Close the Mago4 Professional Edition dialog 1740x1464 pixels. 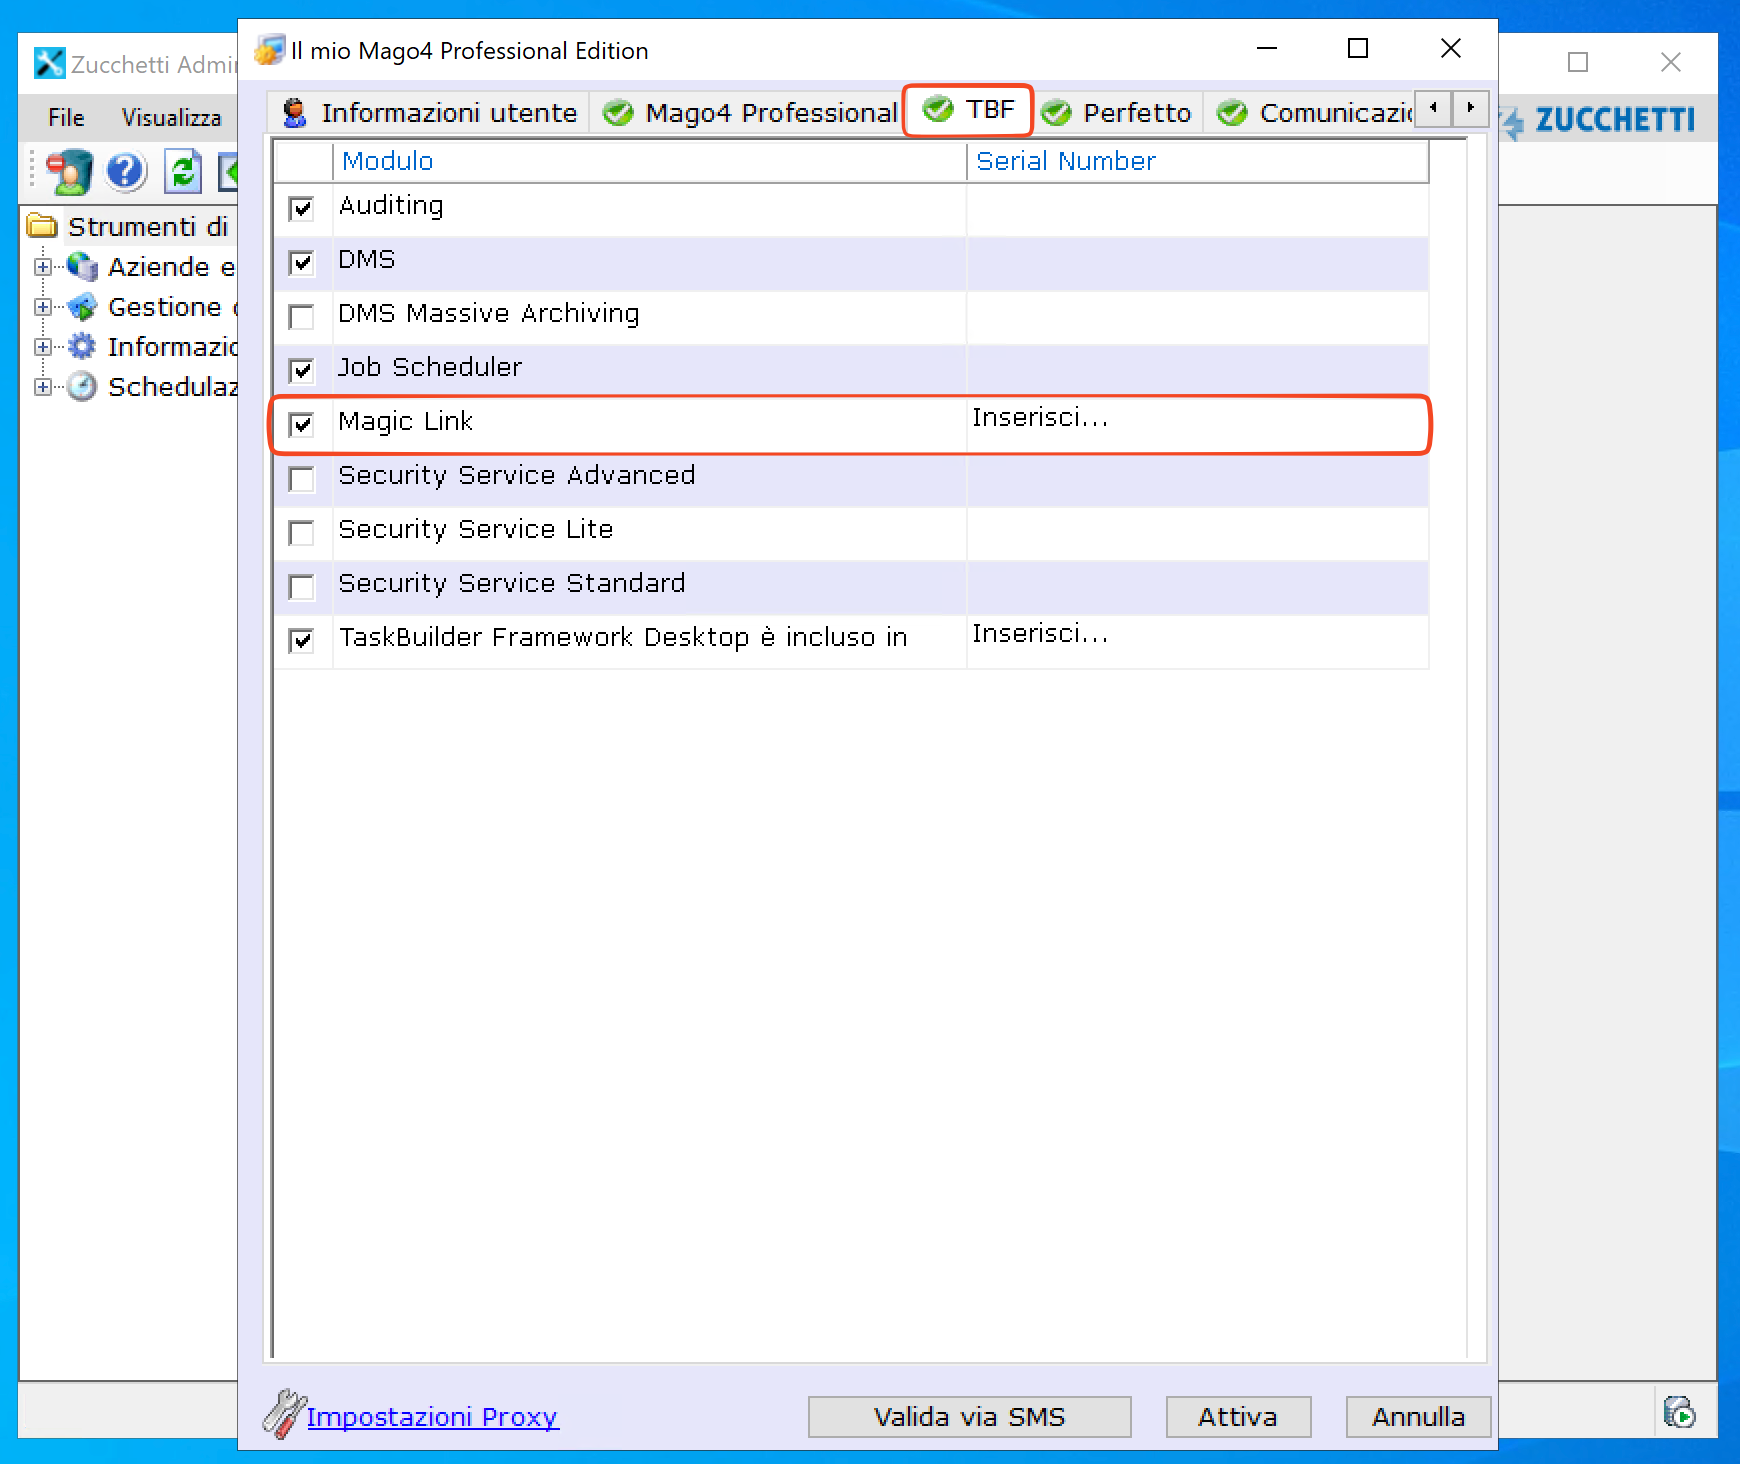pos(1451,48)
